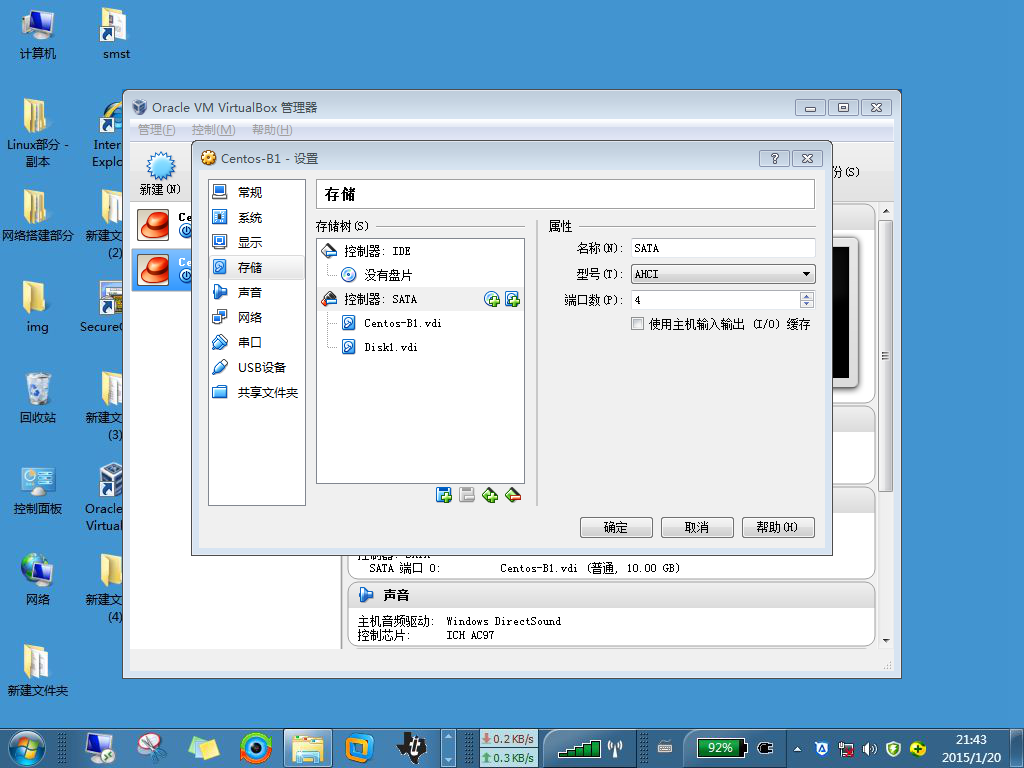Click the battery 92% indicator
The height and width of the screenshot is (768, 1024).
click(x=721, y=748)
